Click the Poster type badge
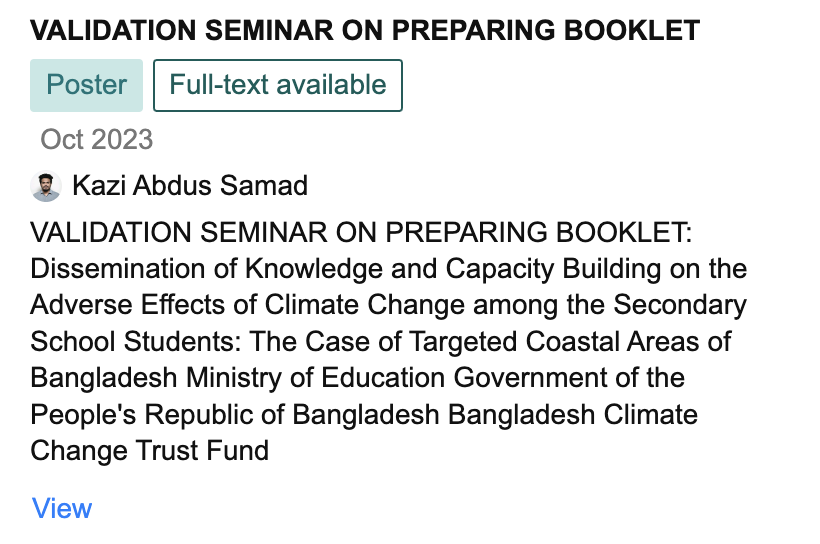 point(87,85)
